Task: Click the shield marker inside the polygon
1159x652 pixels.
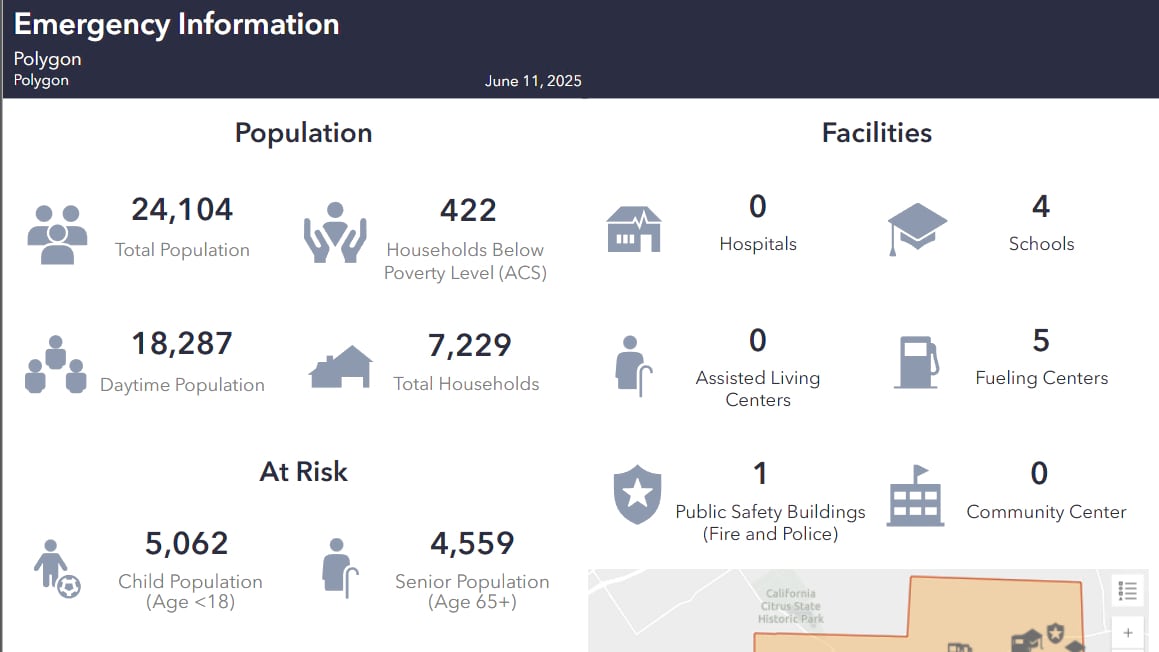Action: [x=1056, y=633]
